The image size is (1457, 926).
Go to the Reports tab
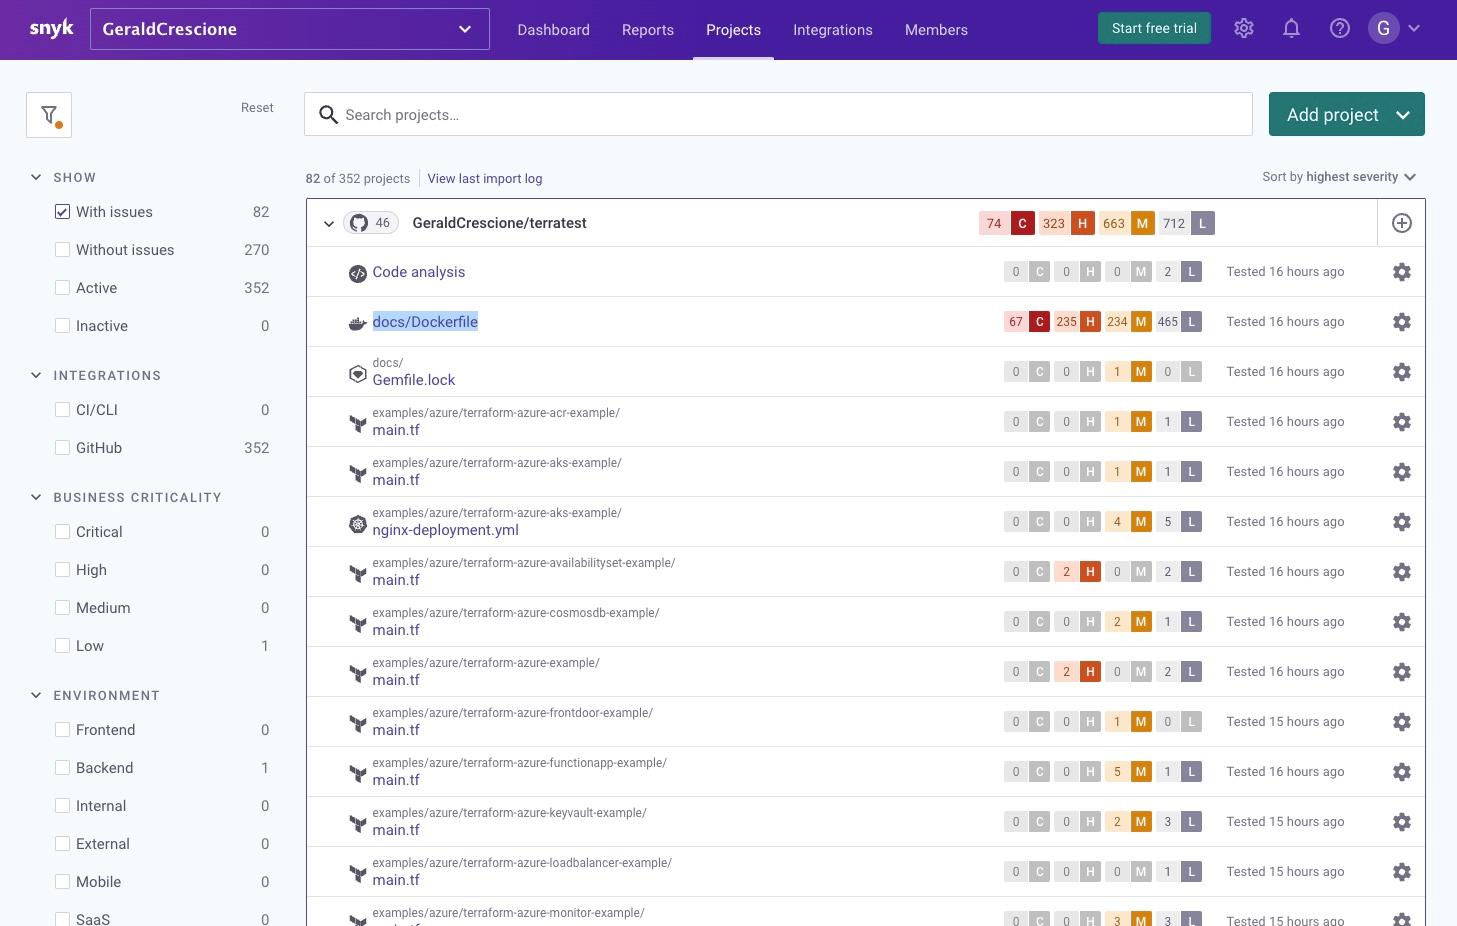pyautogui.click(x=648, y=30)
